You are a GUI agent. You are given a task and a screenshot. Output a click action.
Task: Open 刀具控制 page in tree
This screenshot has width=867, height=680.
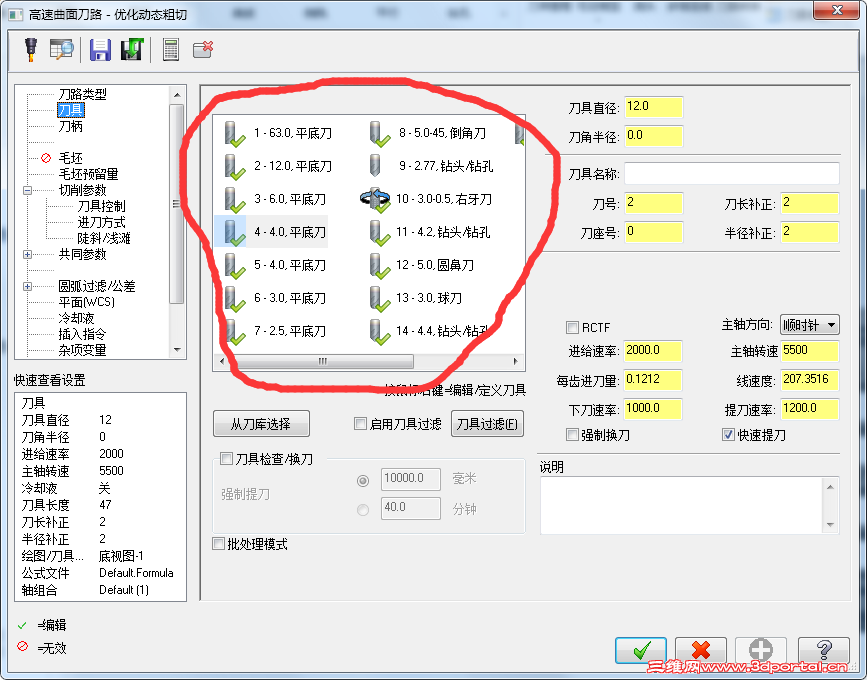coord(101,206)
